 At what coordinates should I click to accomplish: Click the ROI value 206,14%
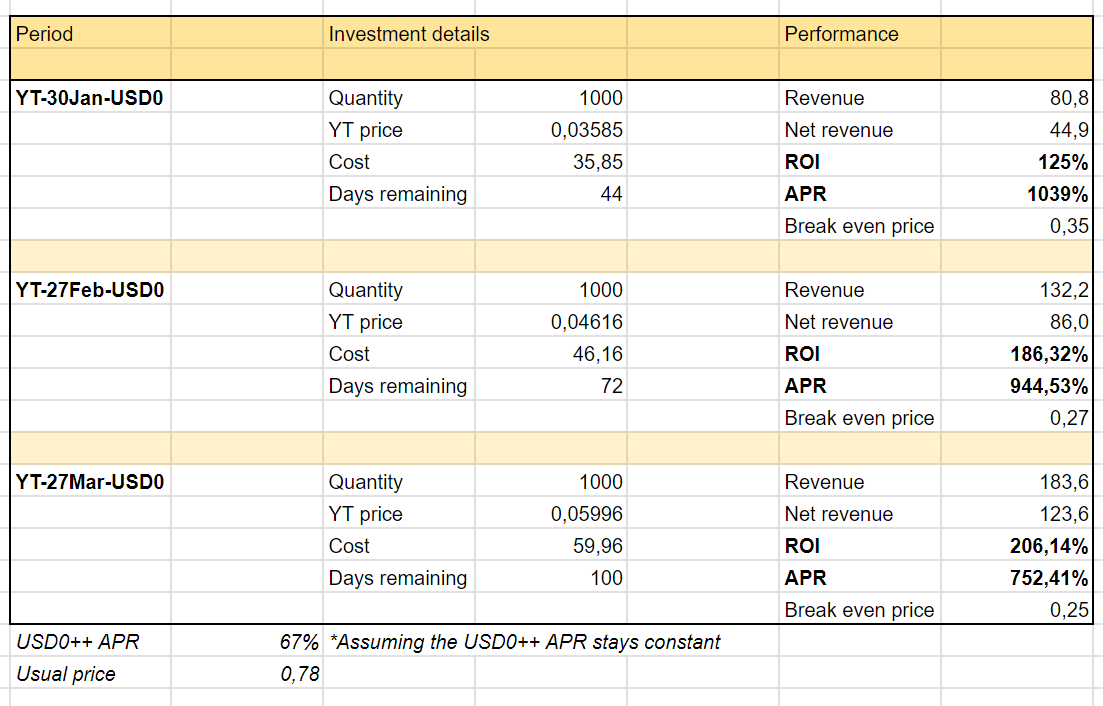1049,546
